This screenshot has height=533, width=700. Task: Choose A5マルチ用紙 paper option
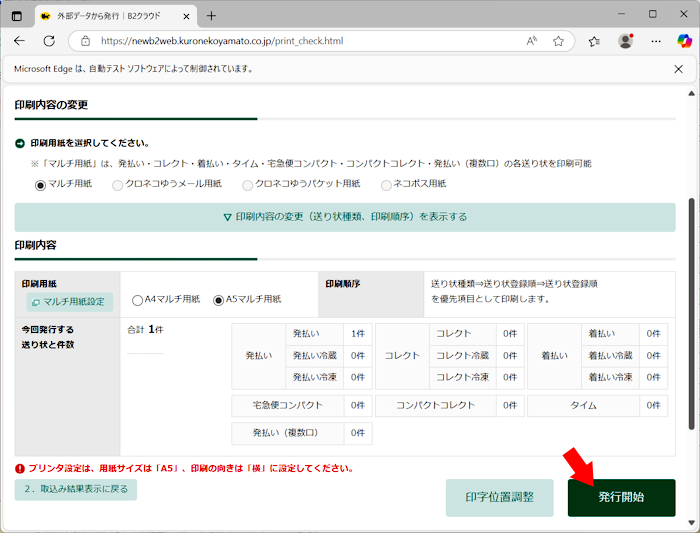pyautogui.click(x=218, y=300)
